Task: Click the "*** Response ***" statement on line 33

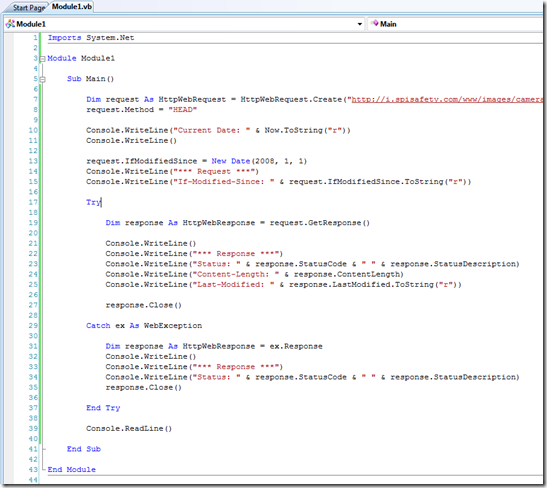Action: pos(194,367)
